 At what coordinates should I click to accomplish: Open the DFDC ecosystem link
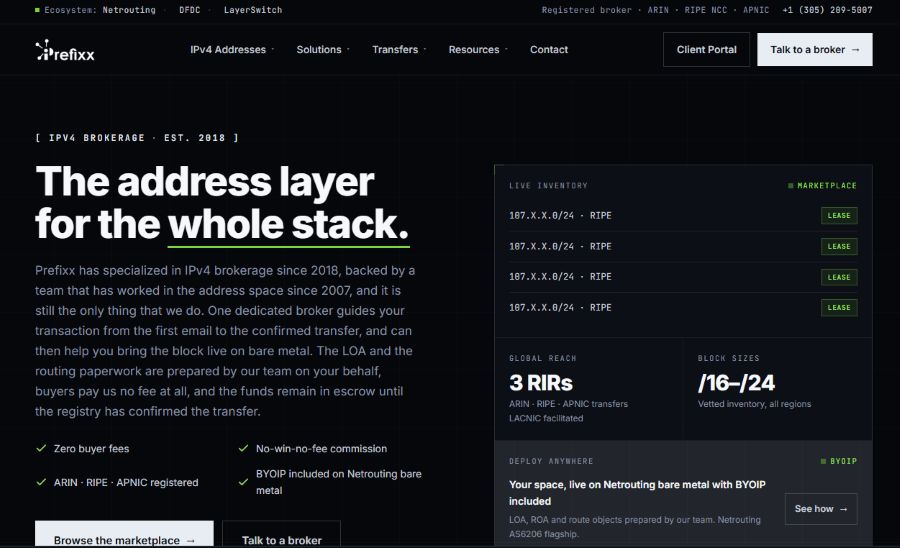point(189,10)
